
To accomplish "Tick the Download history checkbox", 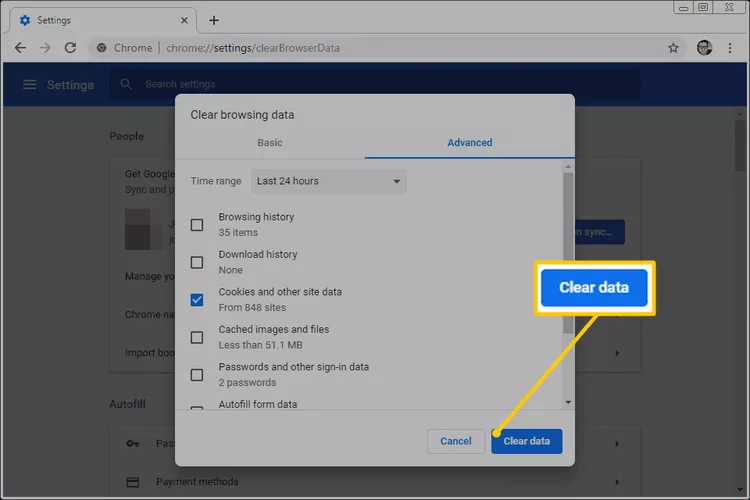I will (x=197, y=262).
